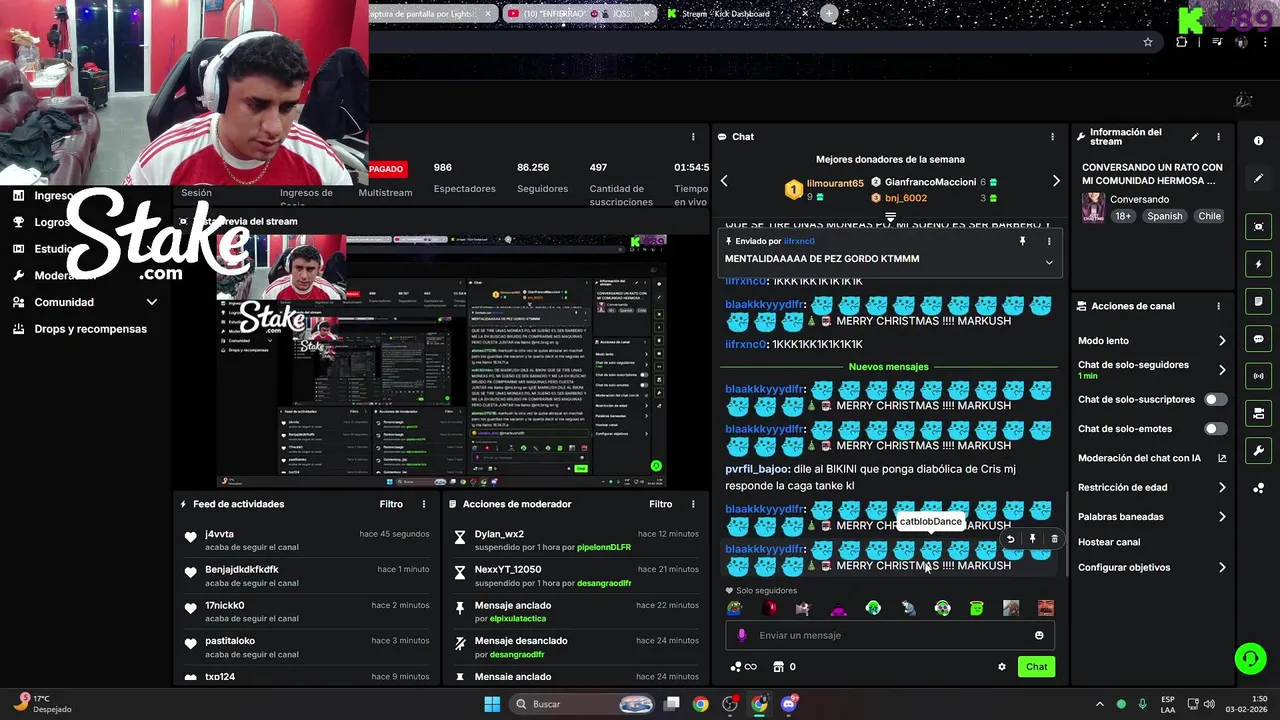The height and width of the screenshot is (720, 1280).
Task: Click the stream preview thumbnail
Action: pos(442,361)
